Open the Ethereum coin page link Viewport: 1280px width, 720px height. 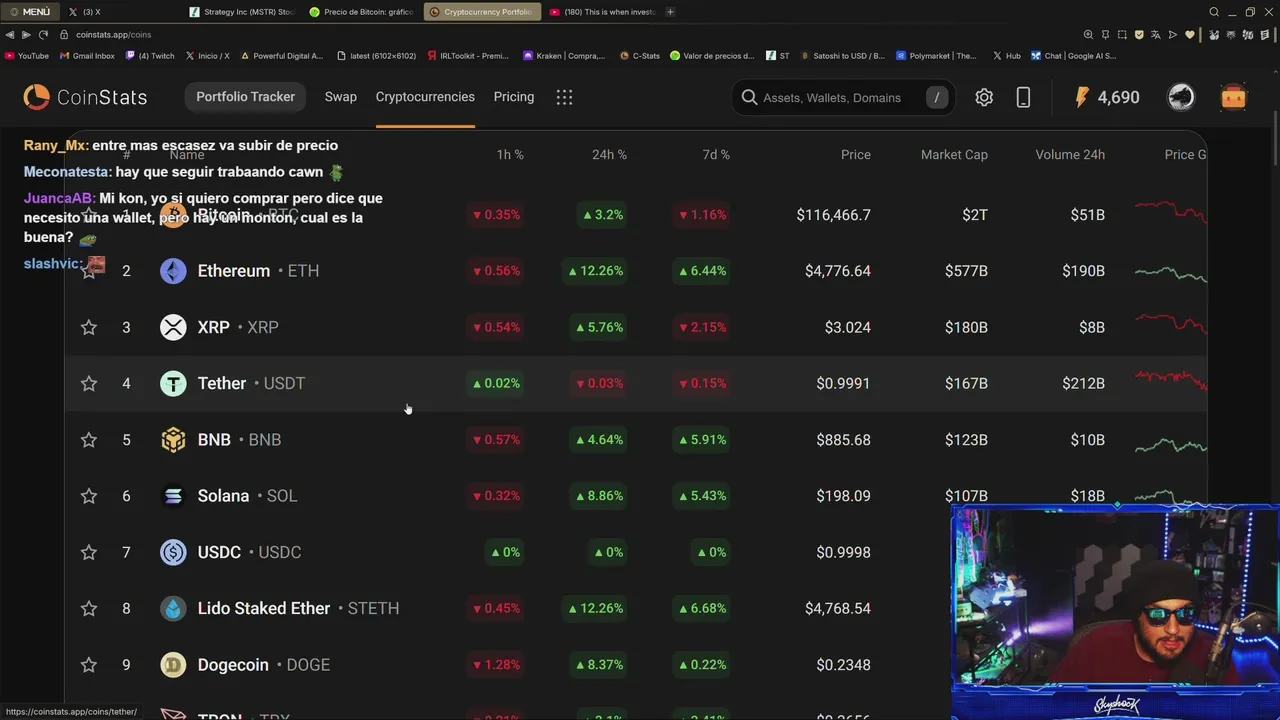tap(258, 271)
